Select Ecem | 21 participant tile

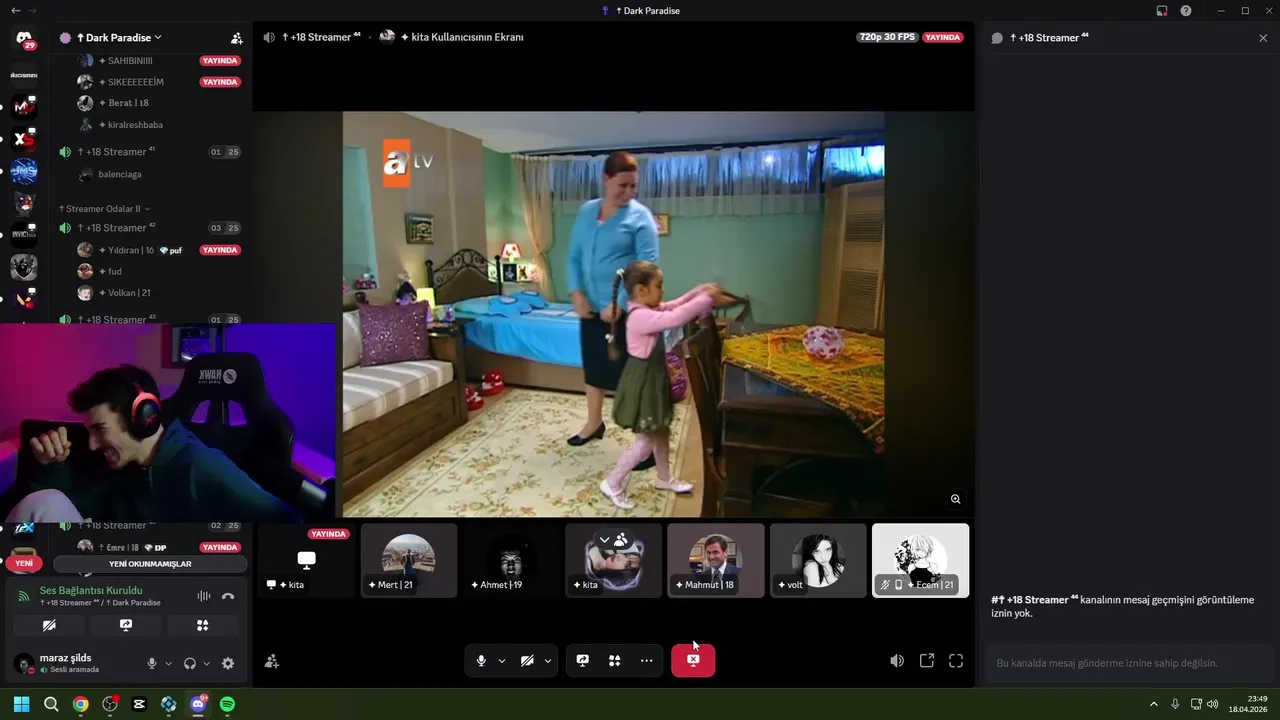[920, 561]
